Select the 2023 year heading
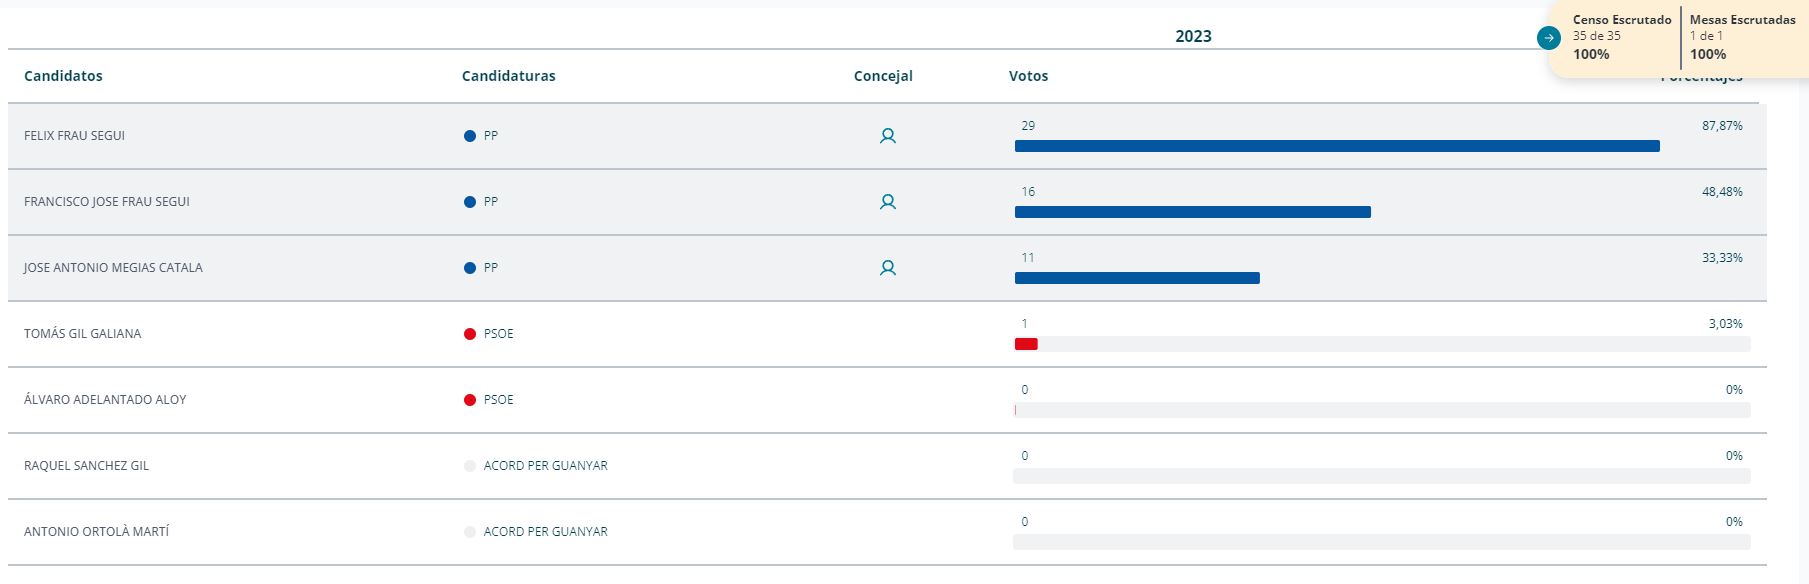 [x=1193, y=36]
